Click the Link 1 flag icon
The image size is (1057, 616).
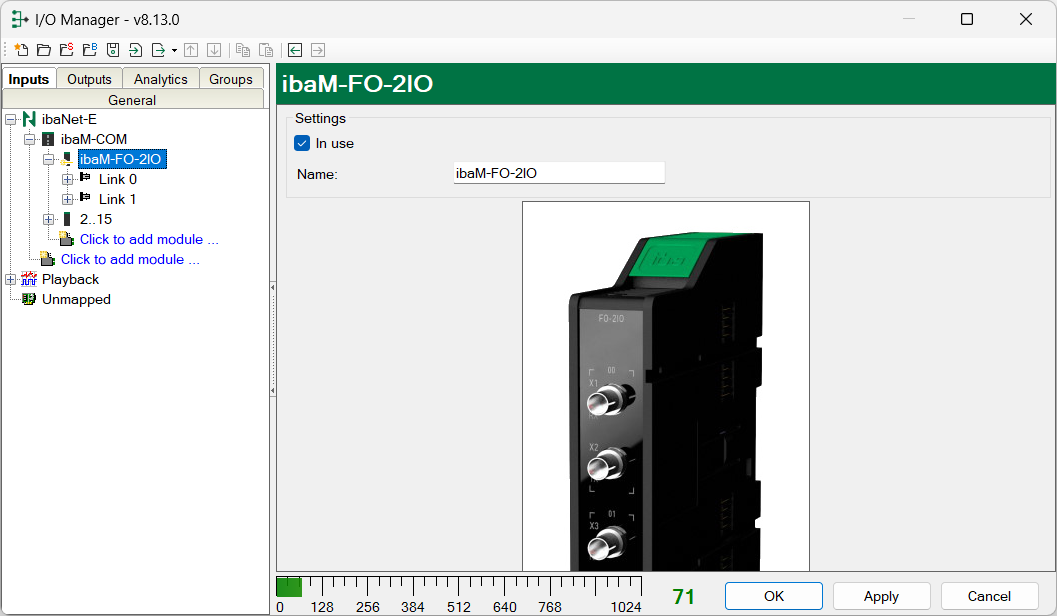[85, 197]
